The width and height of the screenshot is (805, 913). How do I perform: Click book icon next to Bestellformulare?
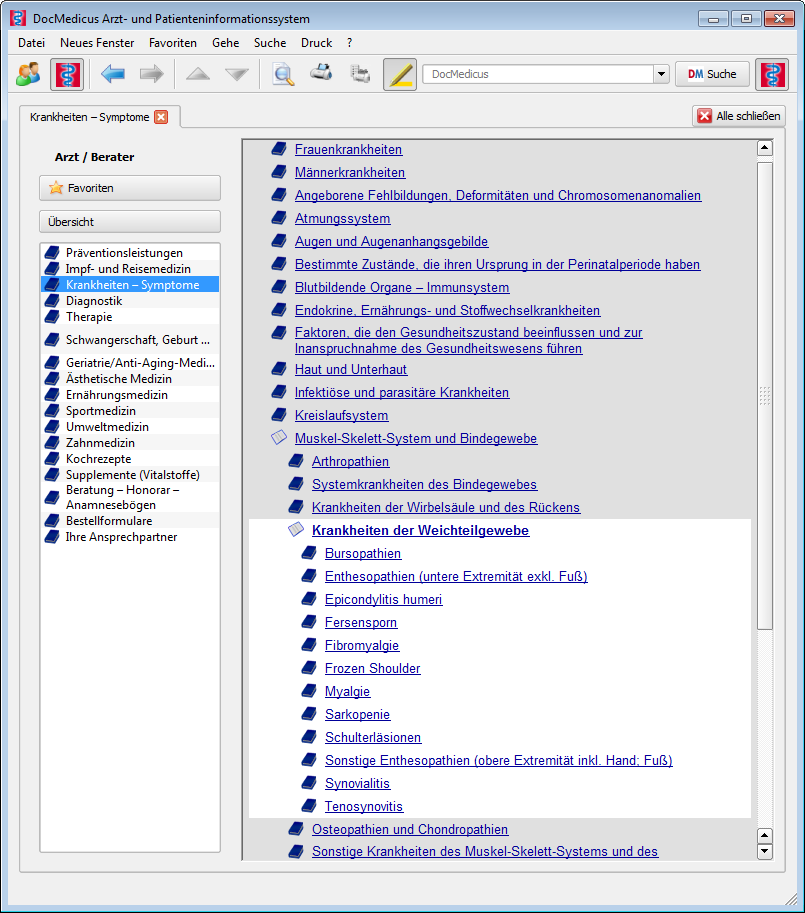(x=52, y=521)
